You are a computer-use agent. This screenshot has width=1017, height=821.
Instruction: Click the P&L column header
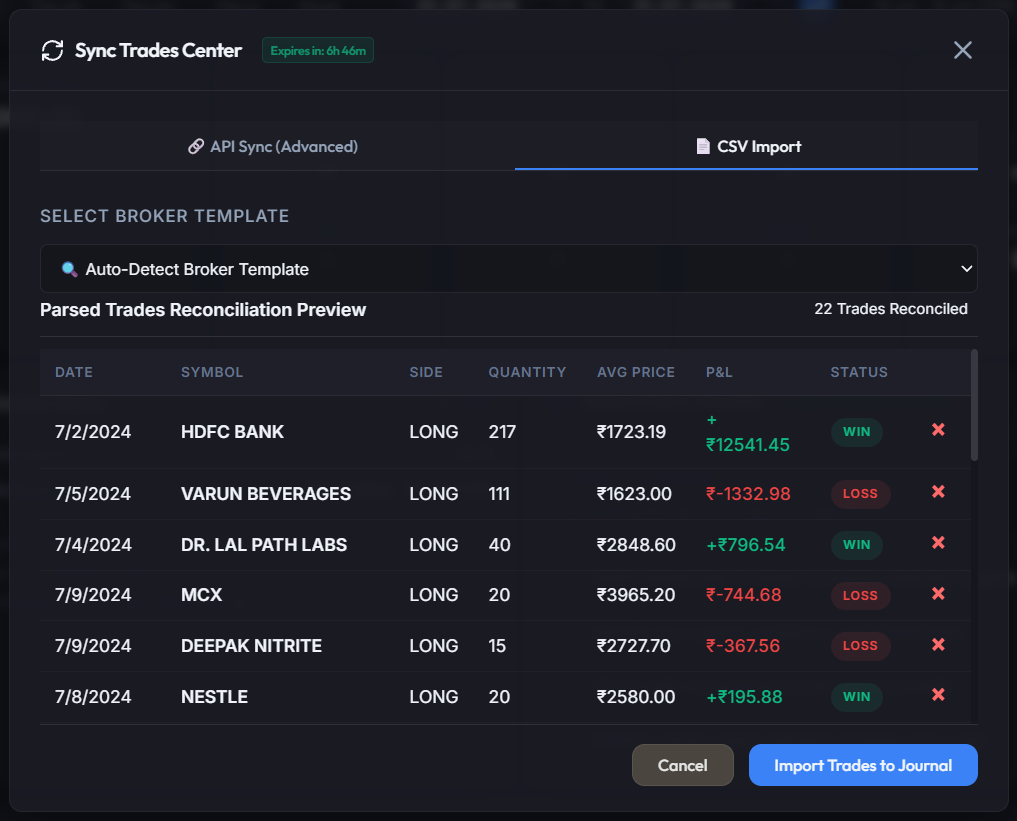click(719, 372)
